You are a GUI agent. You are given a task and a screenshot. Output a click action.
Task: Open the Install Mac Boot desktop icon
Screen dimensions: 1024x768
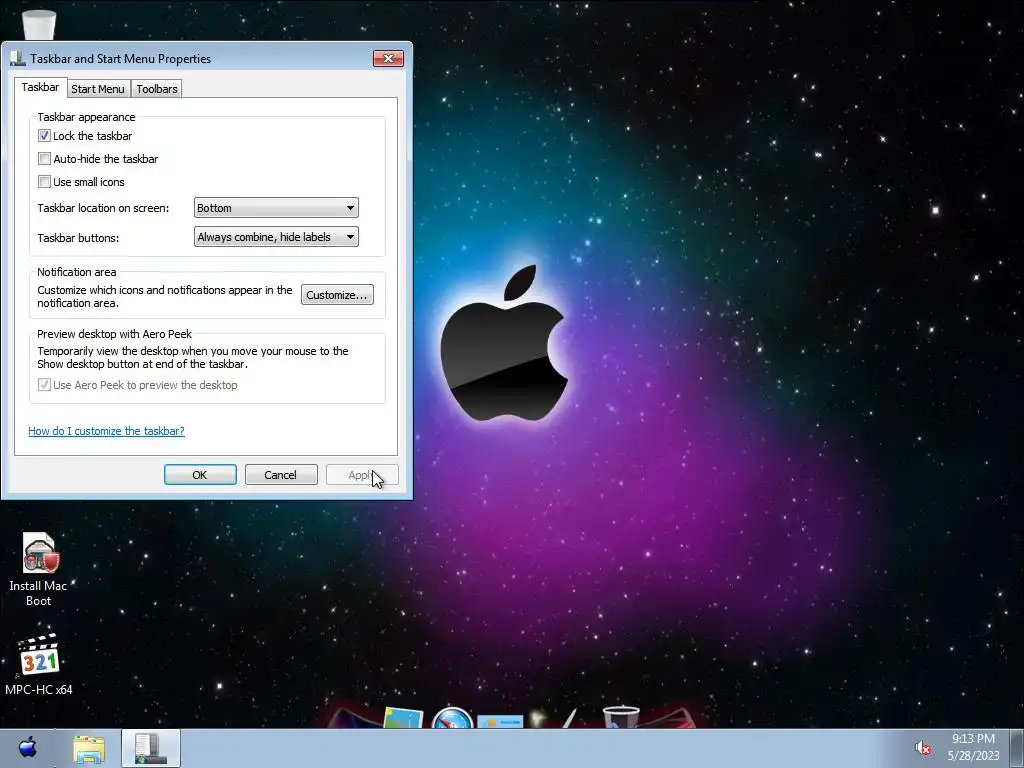(39, 569)
